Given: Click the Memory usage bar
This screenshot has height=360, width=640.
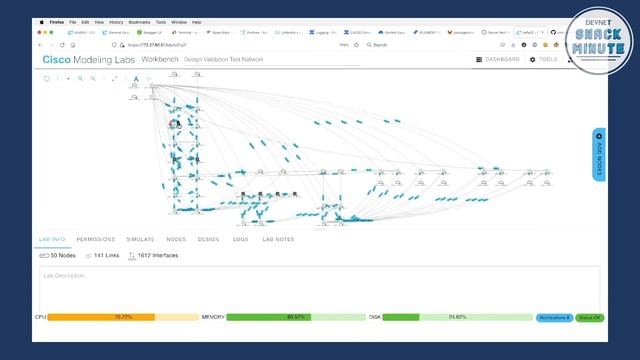Looking at the screenshot, I should pos(296,317).
